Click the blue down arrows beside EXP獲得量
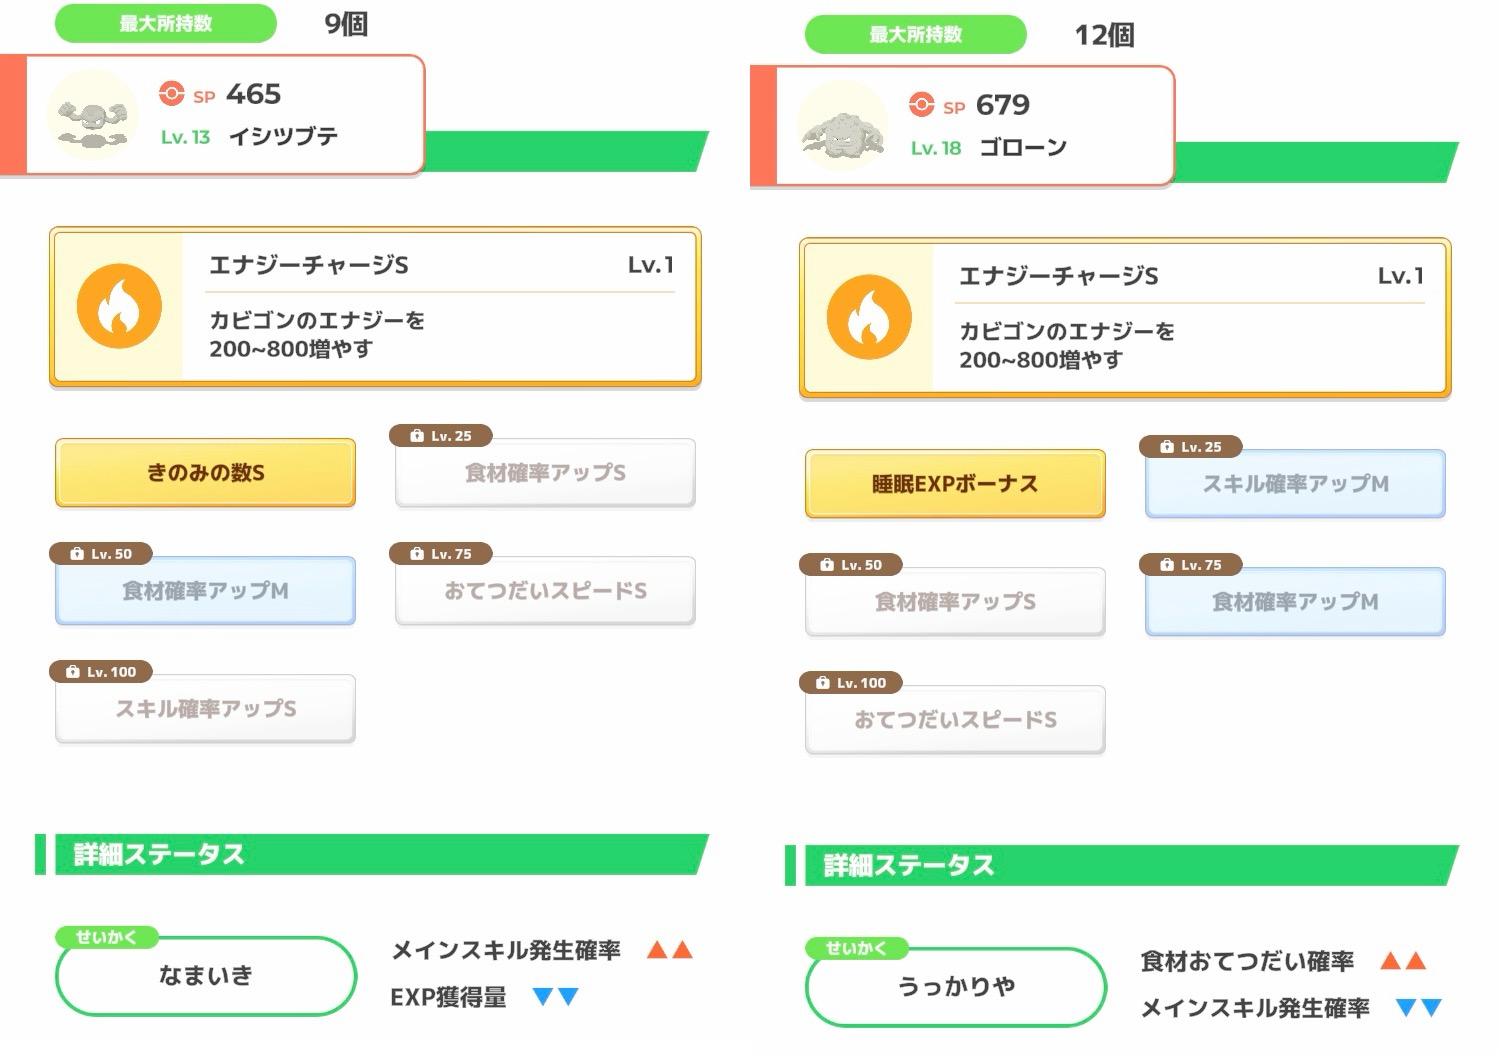 (x=556, y=996)
